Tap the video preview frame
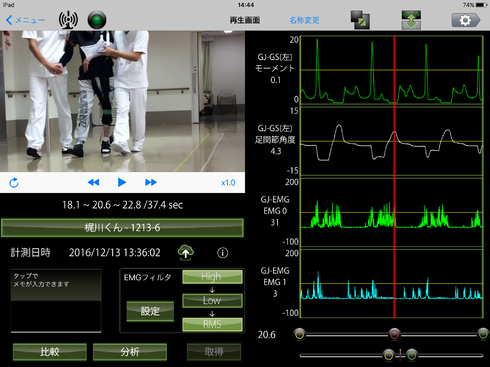Viewport: 490px width, 367px height. (122, 101)
